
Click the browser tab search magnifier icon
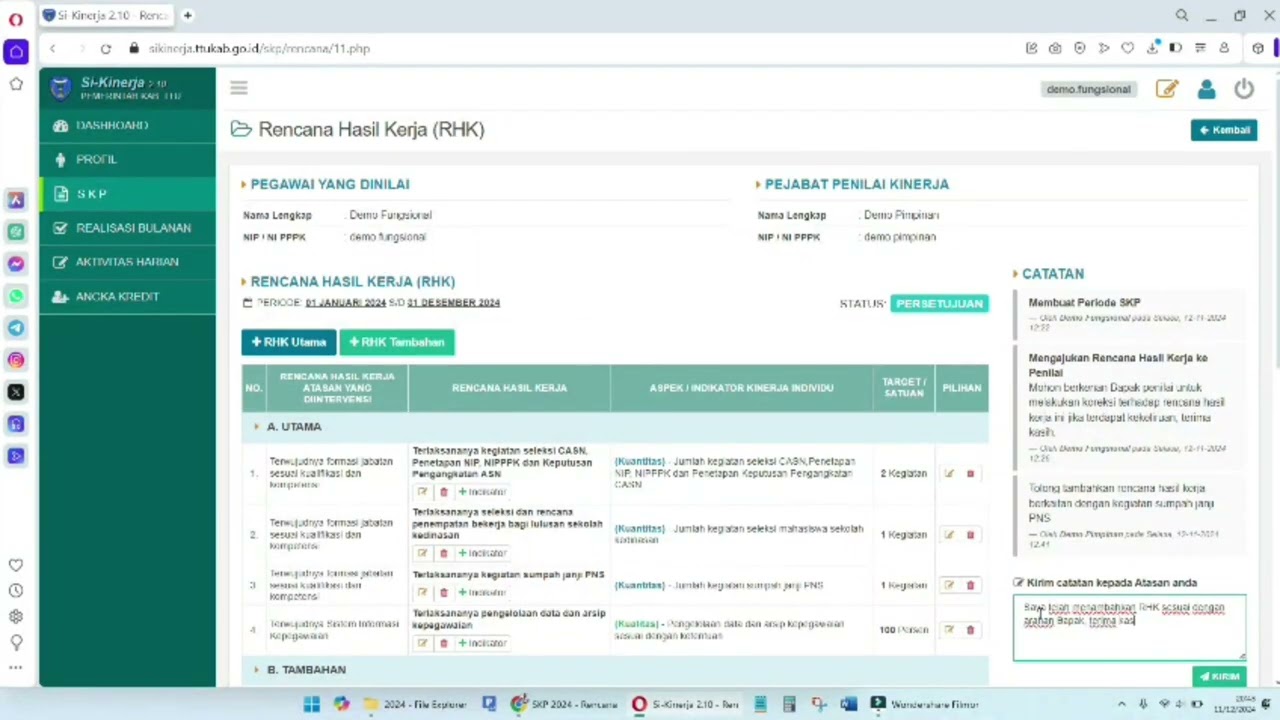pyautogui.click(x=1182, y=15)
